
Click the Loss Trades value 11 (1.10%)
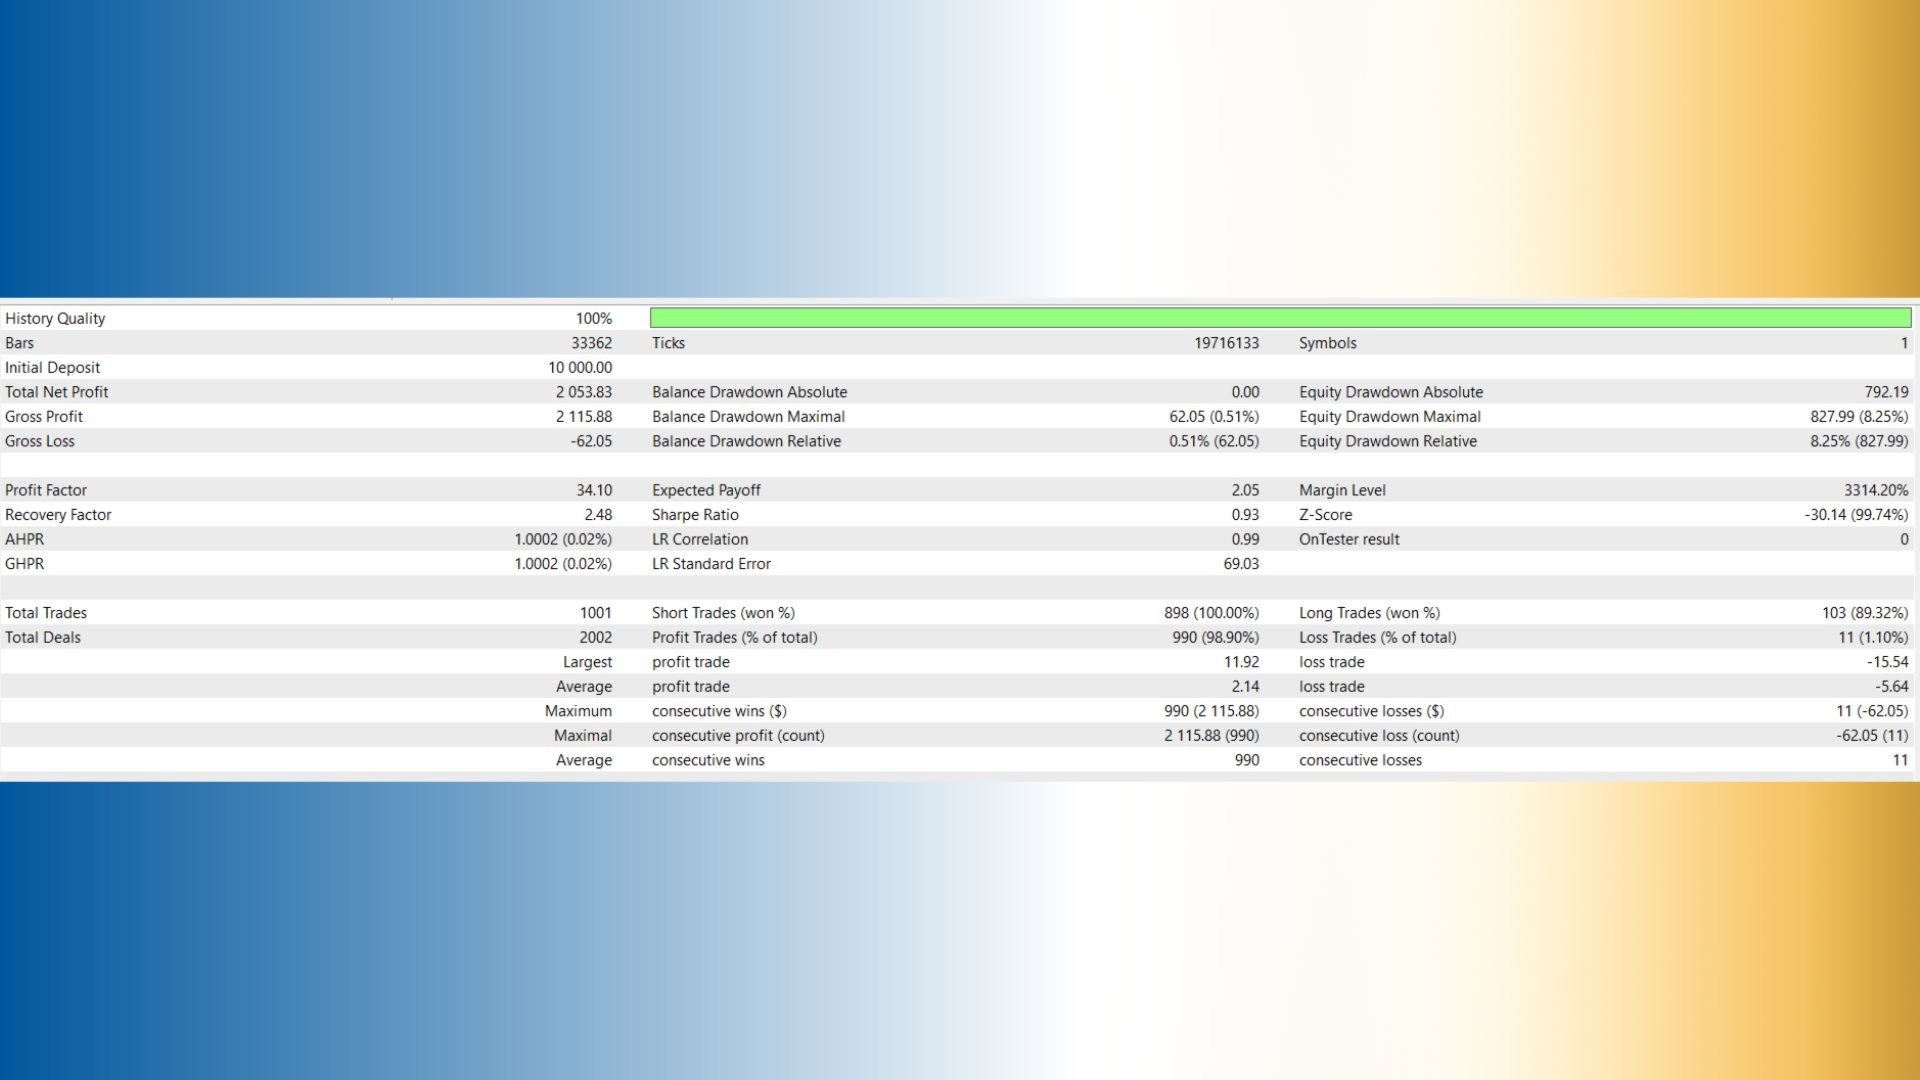[x=1872, y=637]
